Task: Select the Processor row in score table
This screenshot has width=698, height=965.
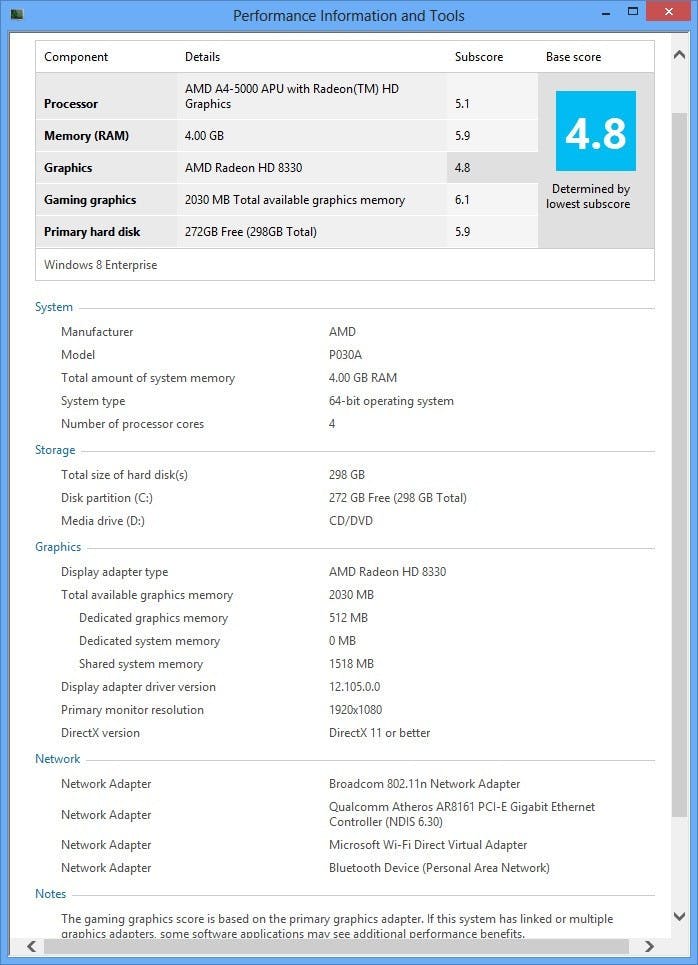Action: 71,104
